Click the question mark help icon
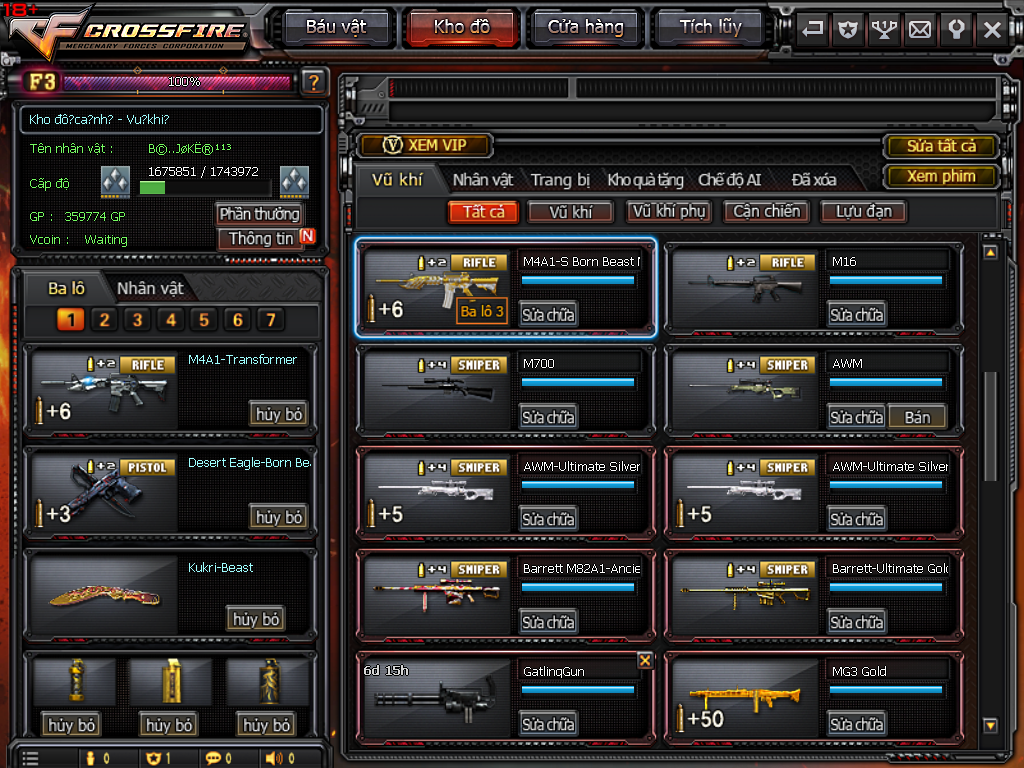1024x768 pixels. point(313,82)
